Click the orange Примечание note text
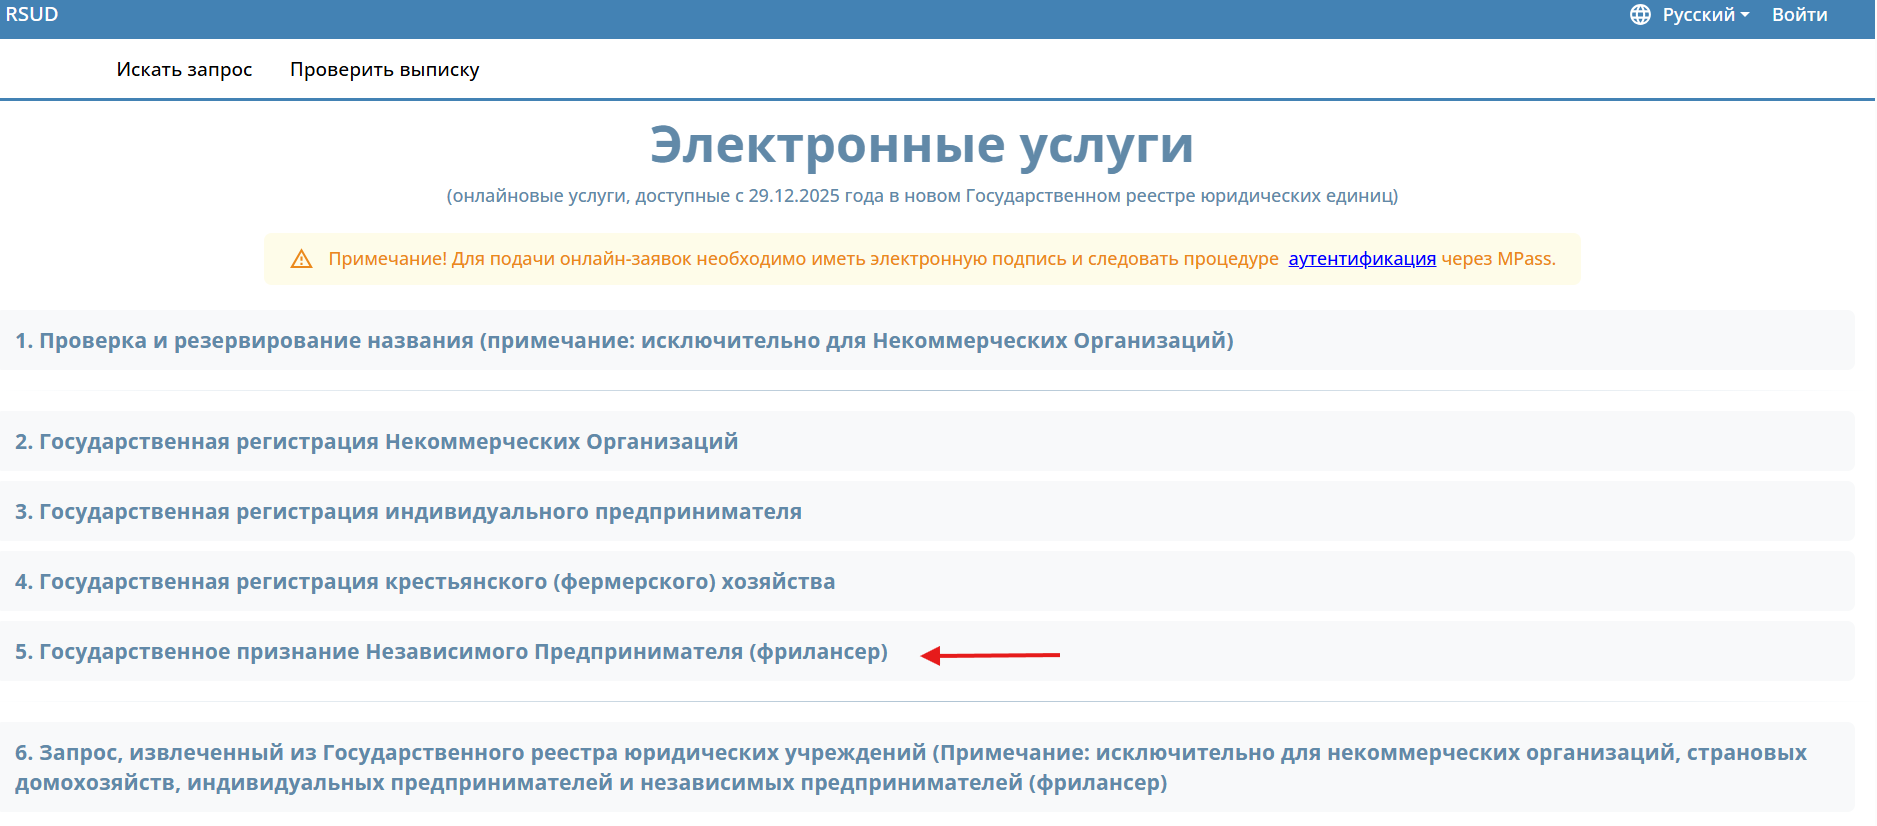The width and height of the screenshot is (1877, 826). click(x=802, y=259)
